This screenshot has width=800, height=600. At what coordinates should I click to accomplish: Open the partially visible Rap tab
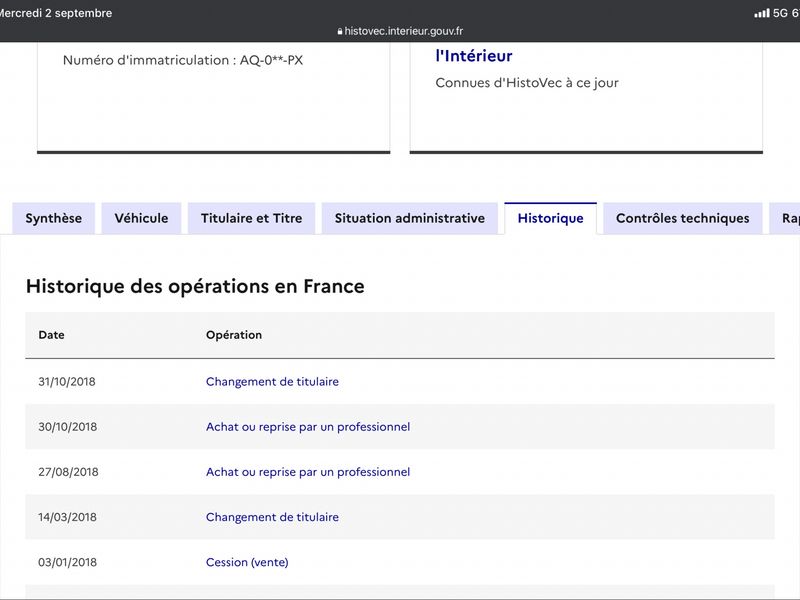[786, 218]
